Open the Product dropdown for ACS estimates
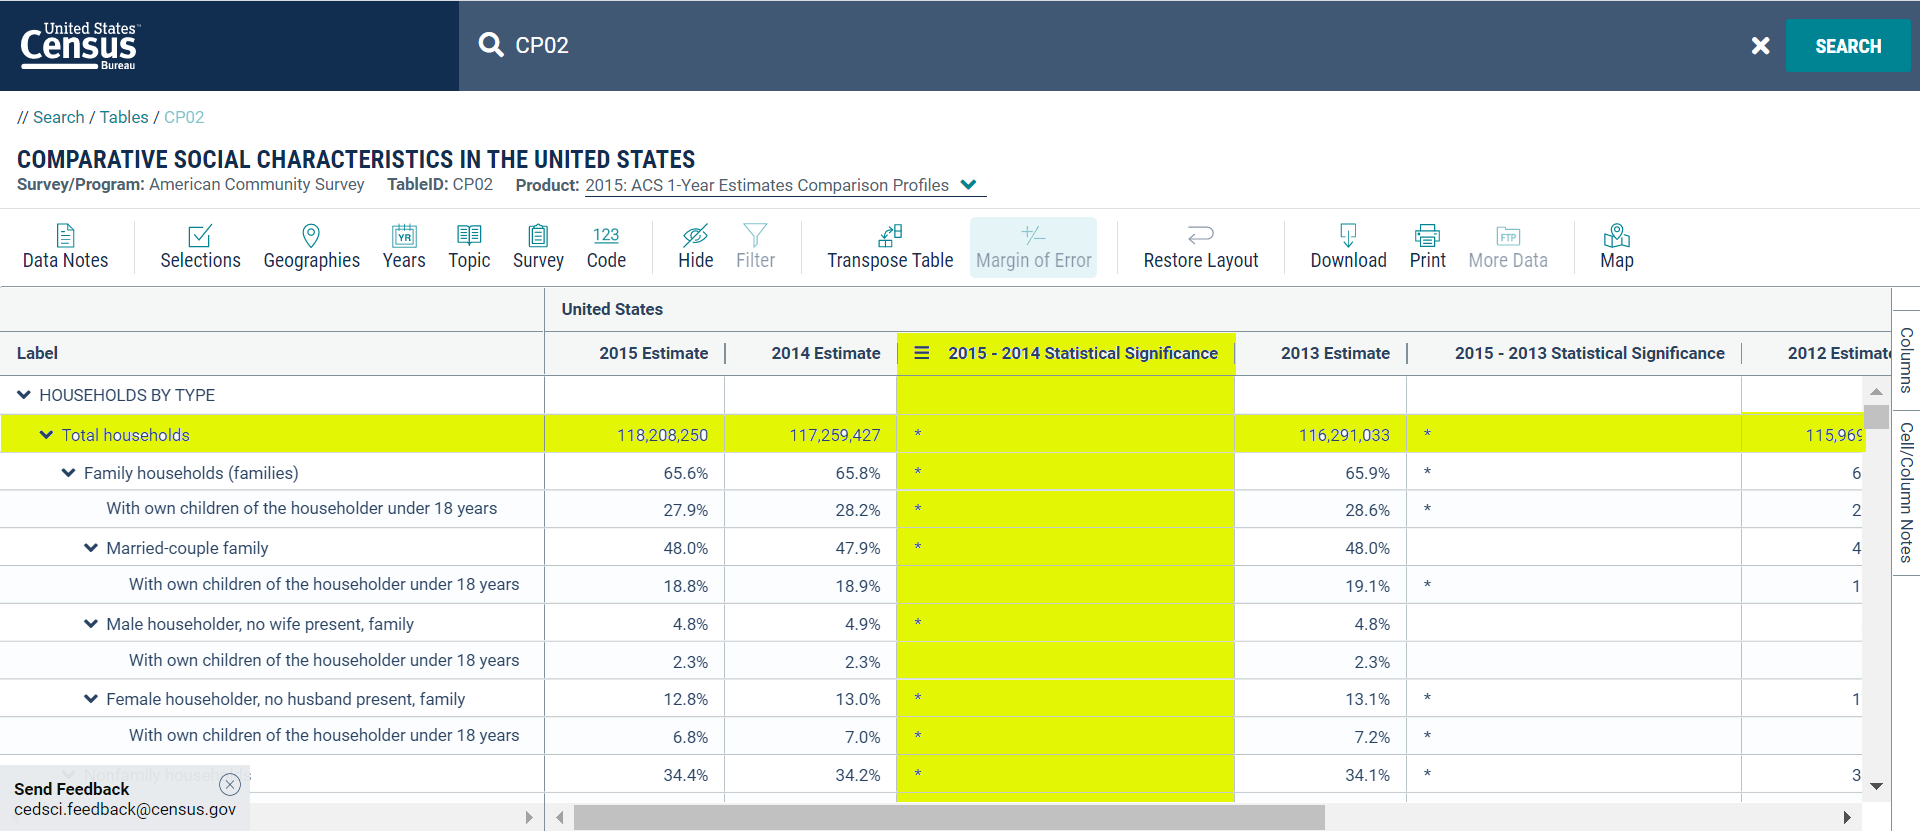 pos(968,185)
